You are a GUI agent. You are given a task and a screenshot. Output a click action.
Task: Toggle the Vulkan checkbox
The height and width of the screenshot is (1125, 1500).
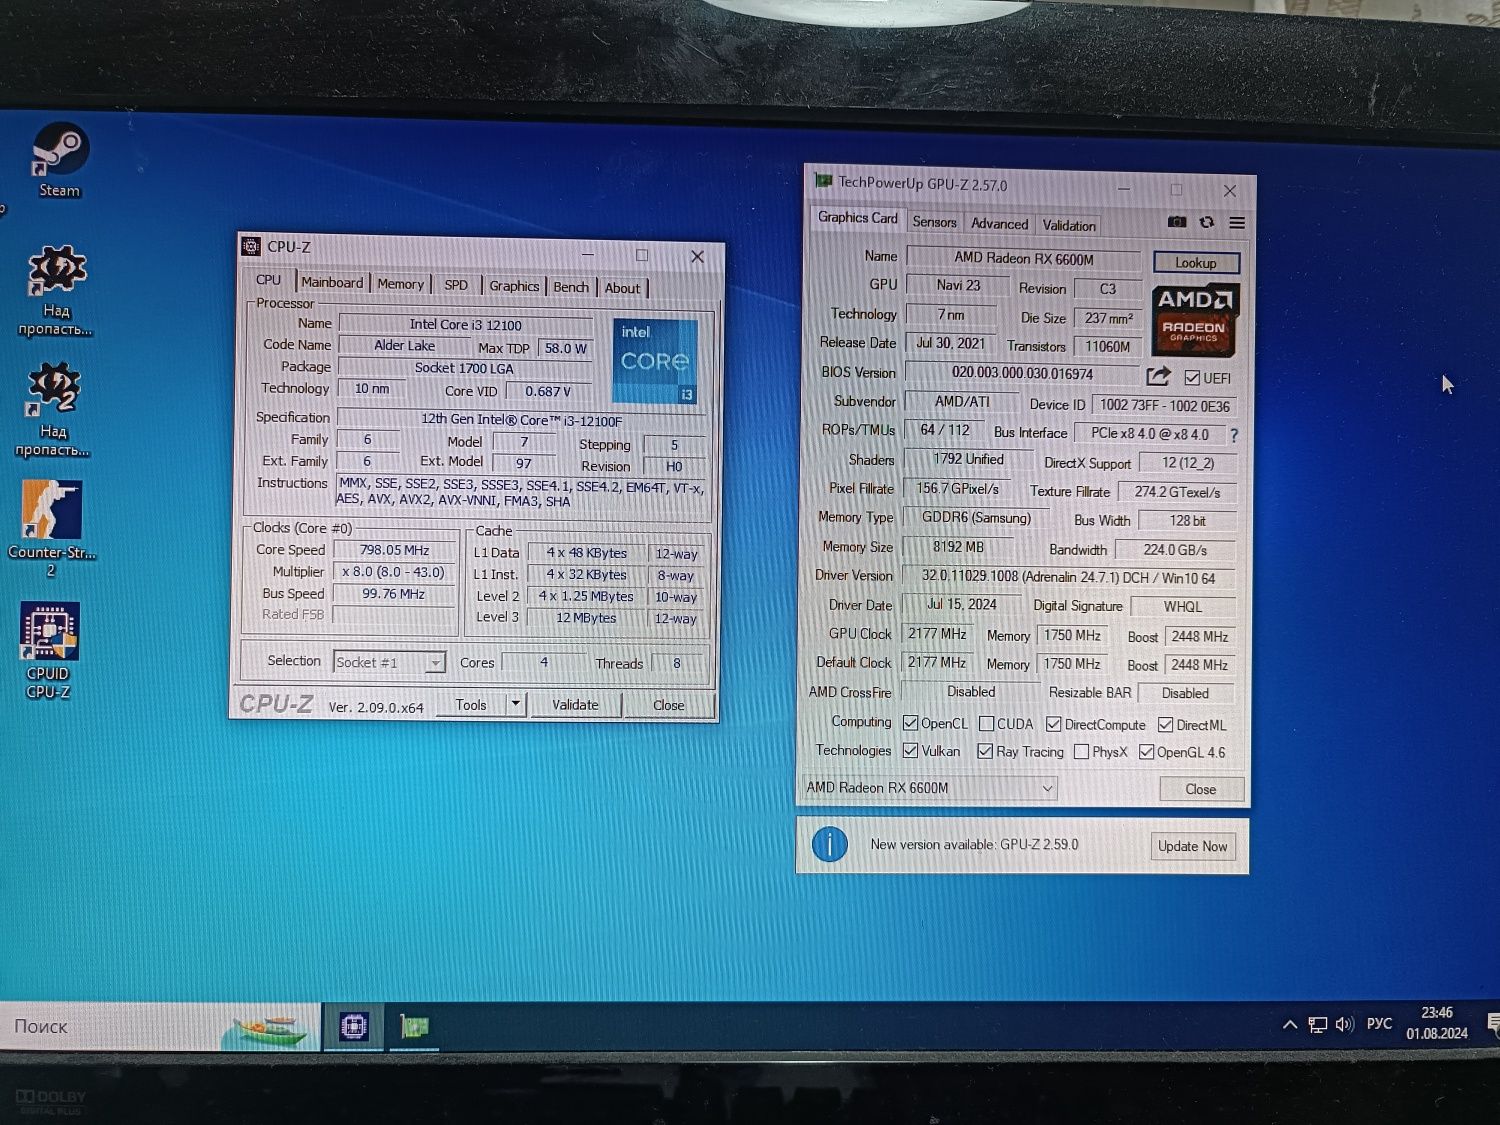click(910, 750)
